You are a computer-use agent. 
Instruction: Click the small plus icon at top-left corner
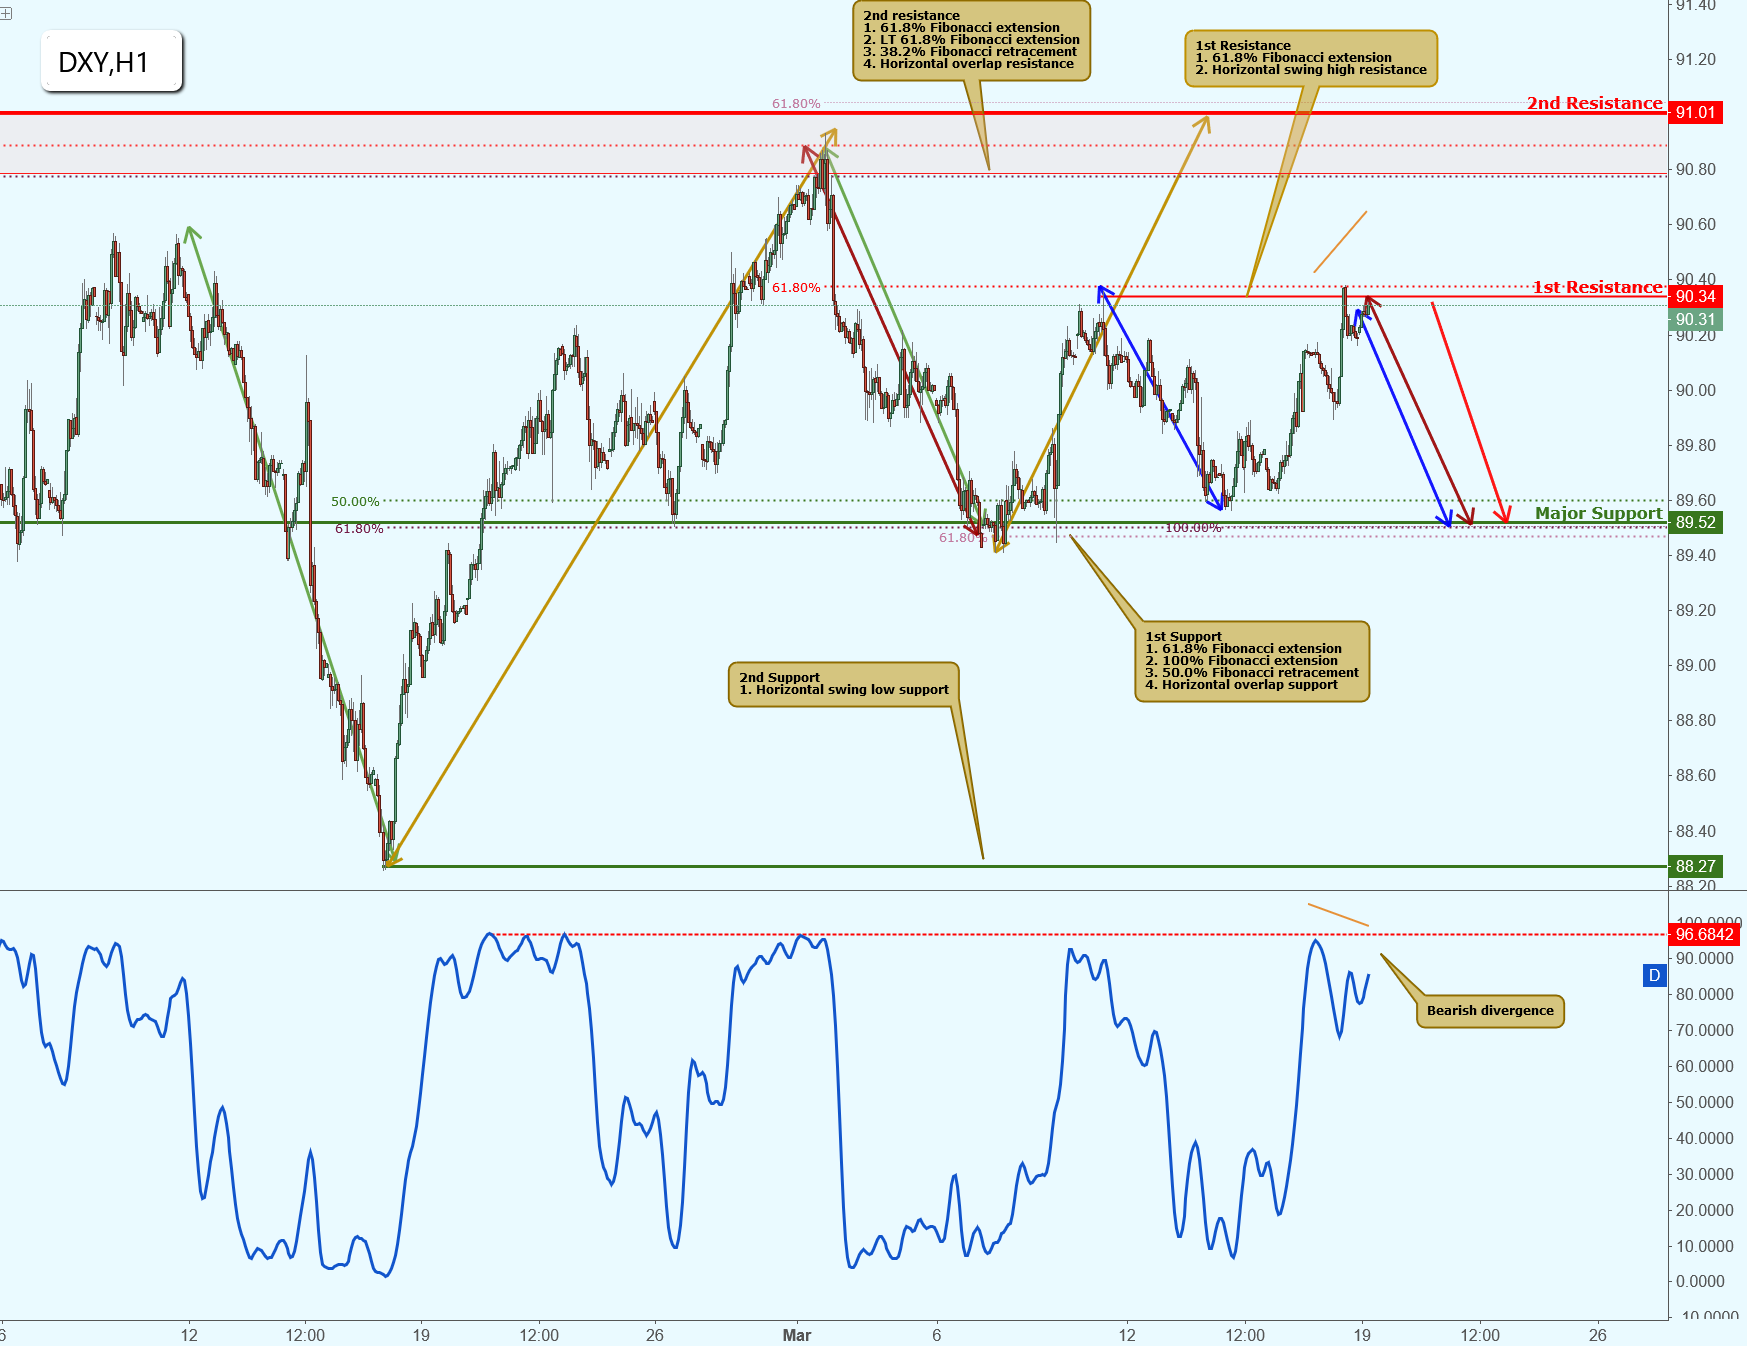[x=6, y=13]
